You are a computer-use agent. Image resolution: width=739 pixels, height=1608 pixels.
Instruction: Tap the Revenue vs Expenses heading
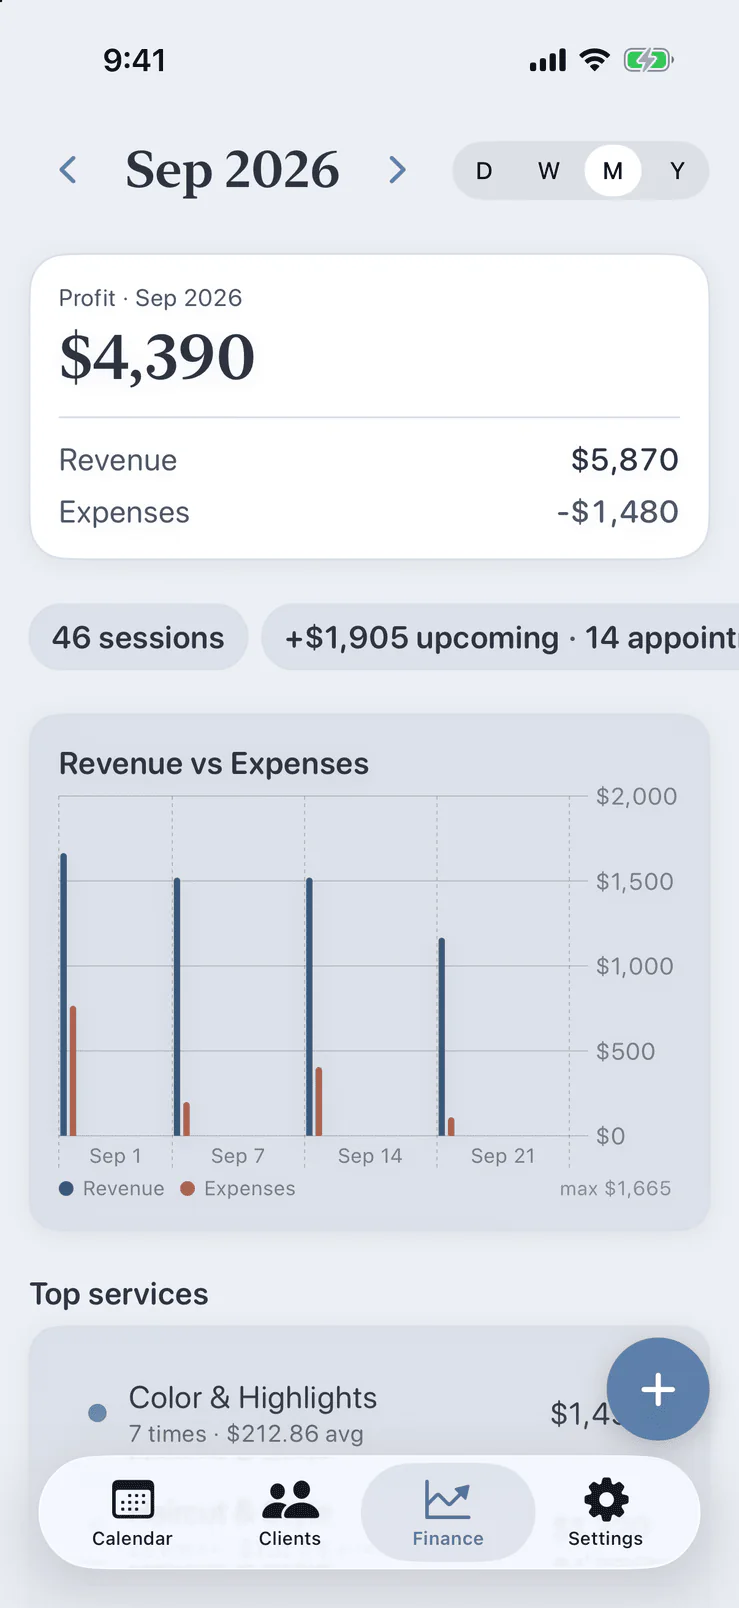(214, 764)
